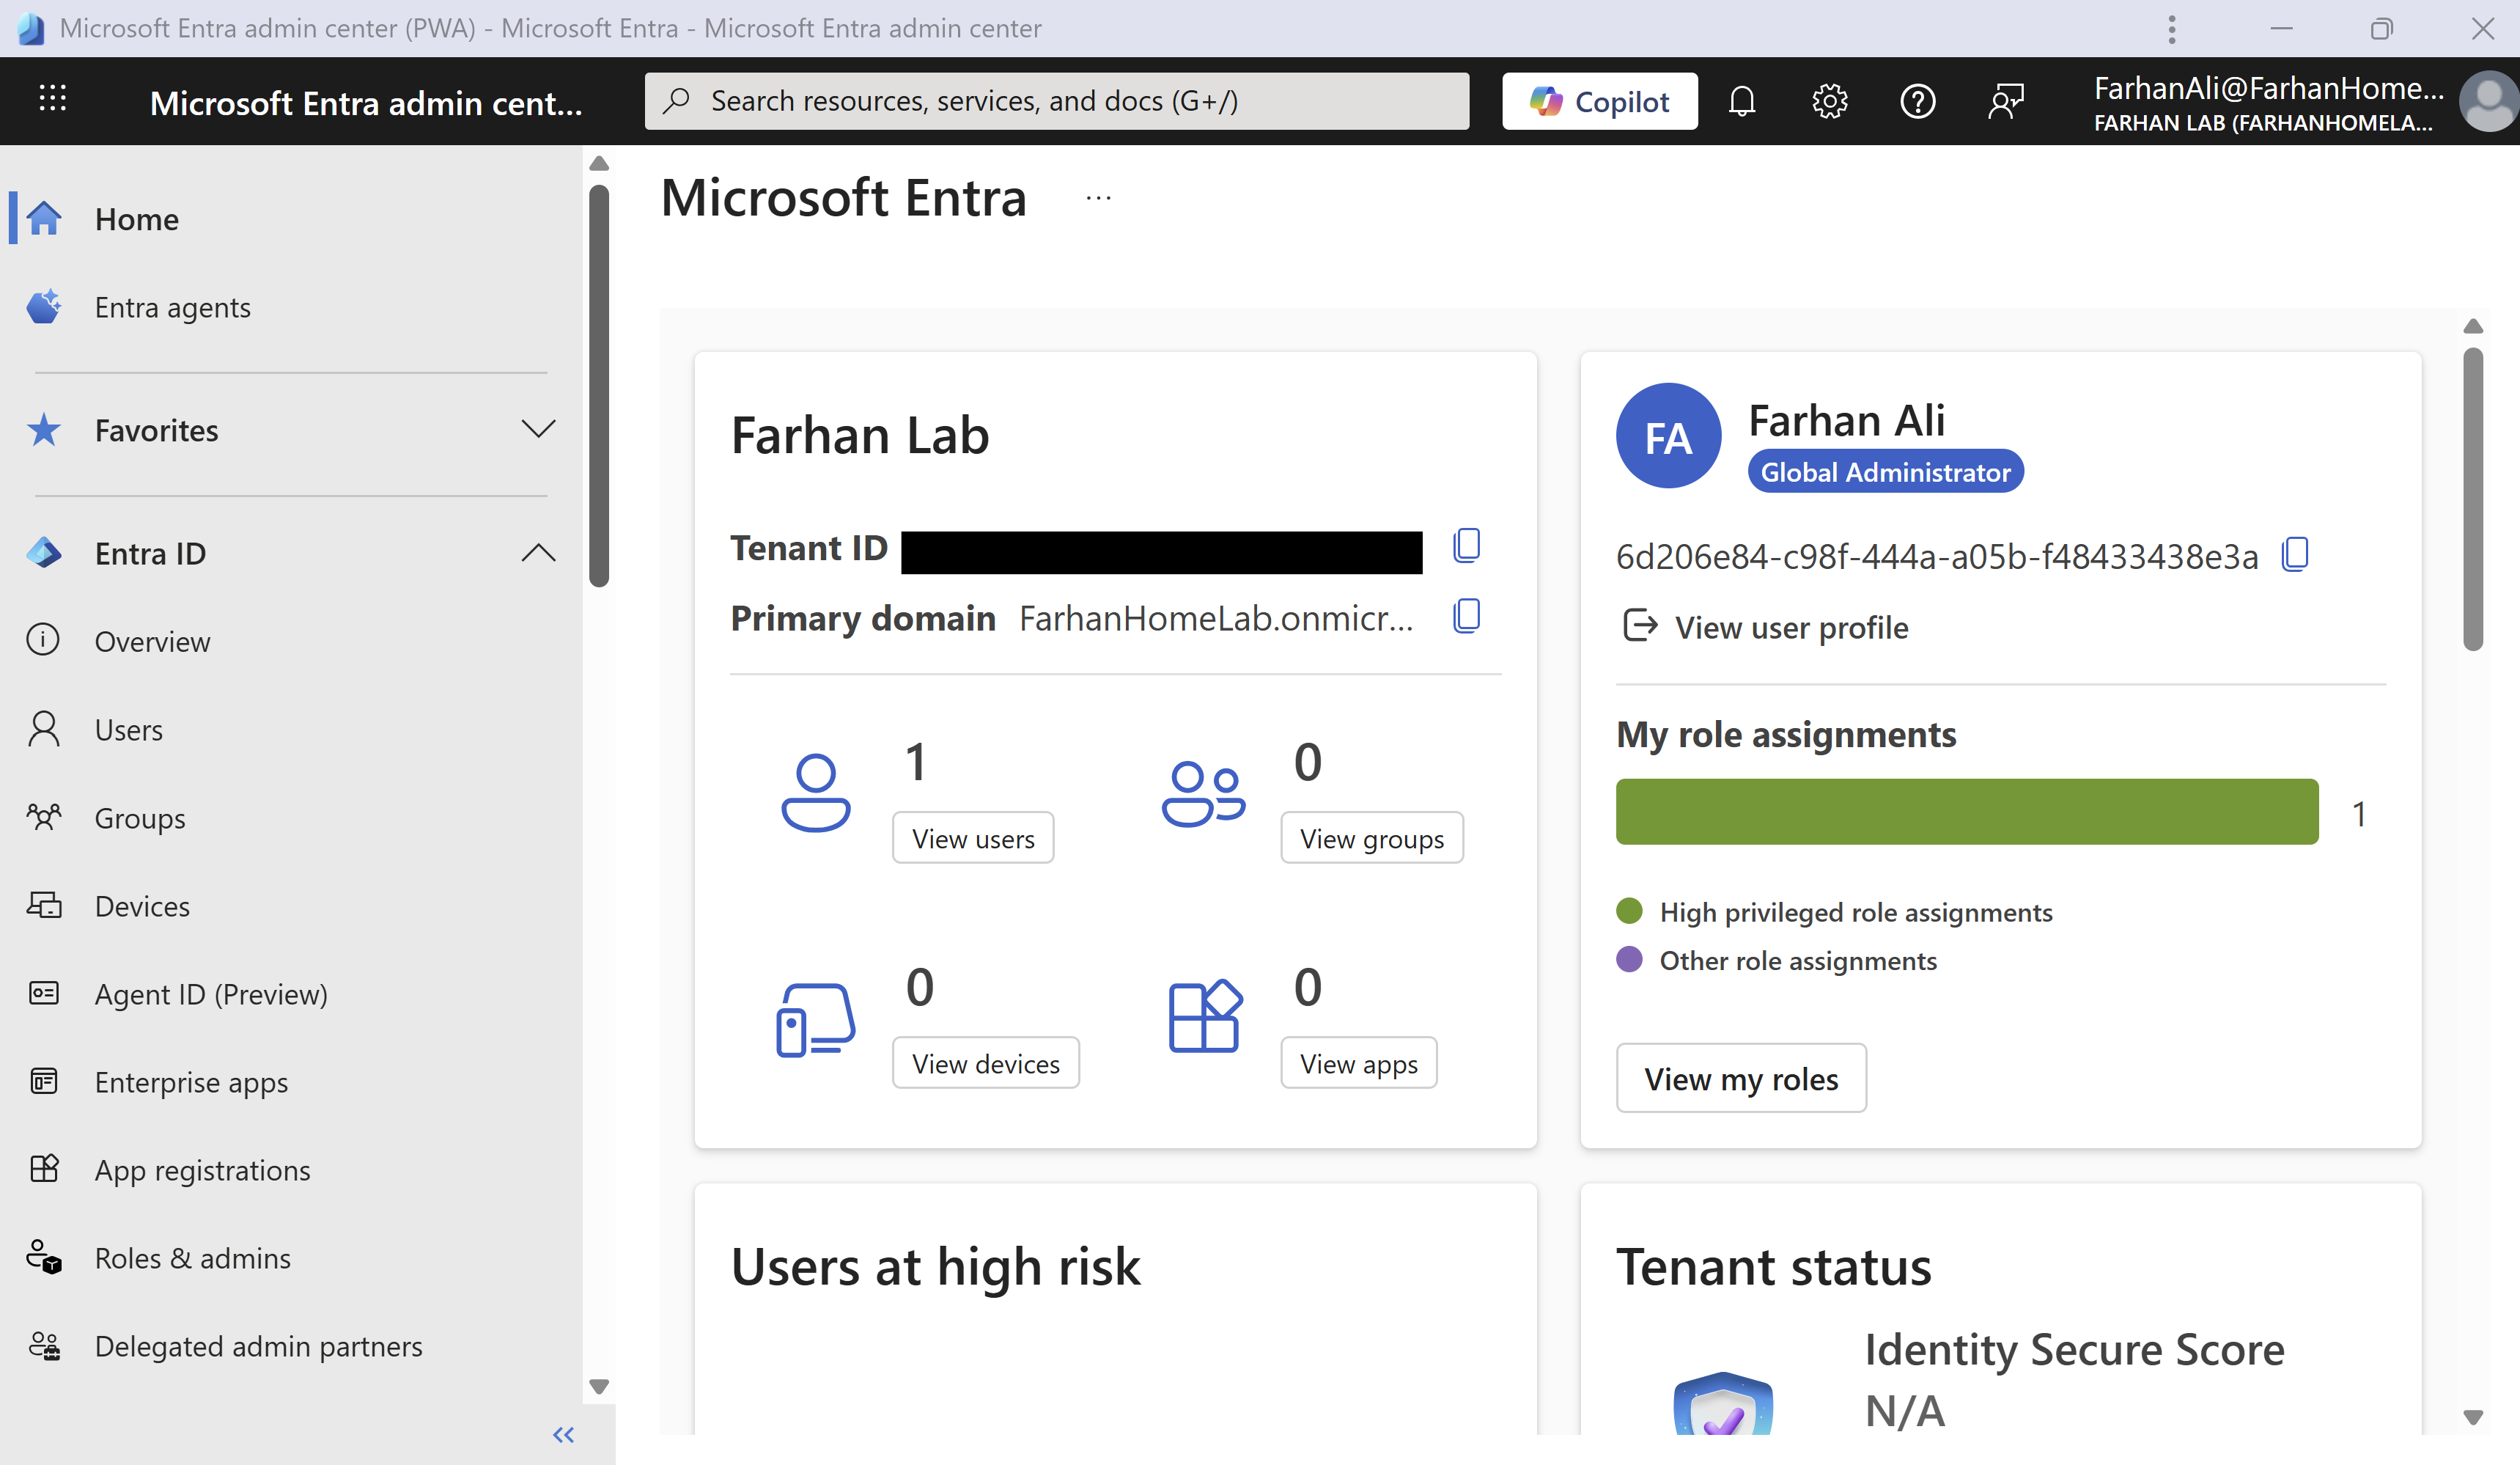Collapse the left navigation pane
2520x1465 pixels.
click(x=563, y=1435)
